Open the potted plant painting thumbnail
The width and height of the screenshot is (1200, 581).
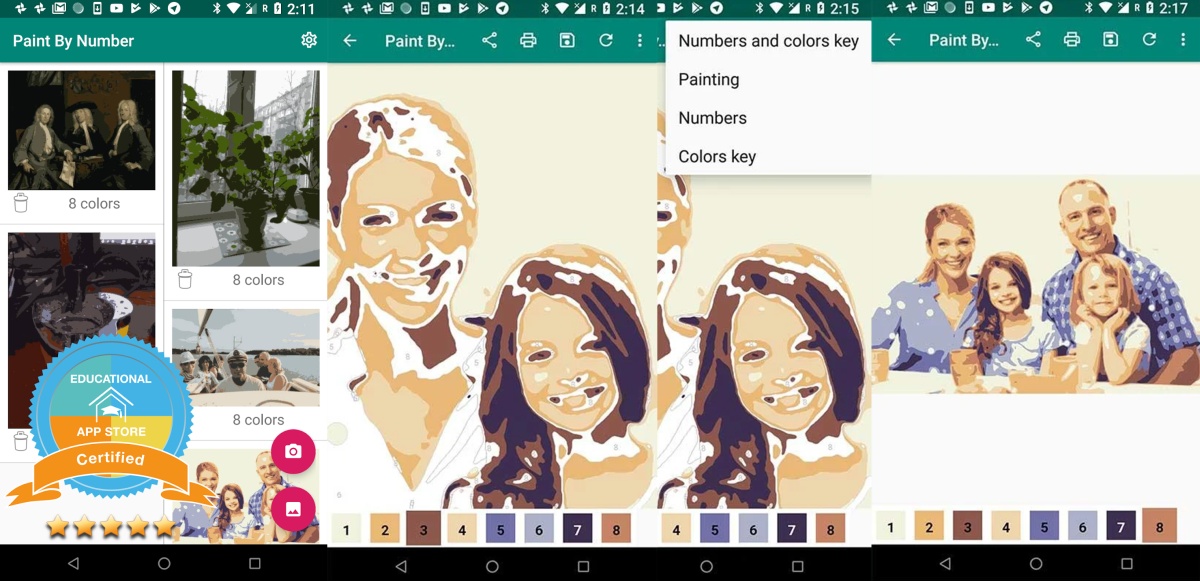245,167
